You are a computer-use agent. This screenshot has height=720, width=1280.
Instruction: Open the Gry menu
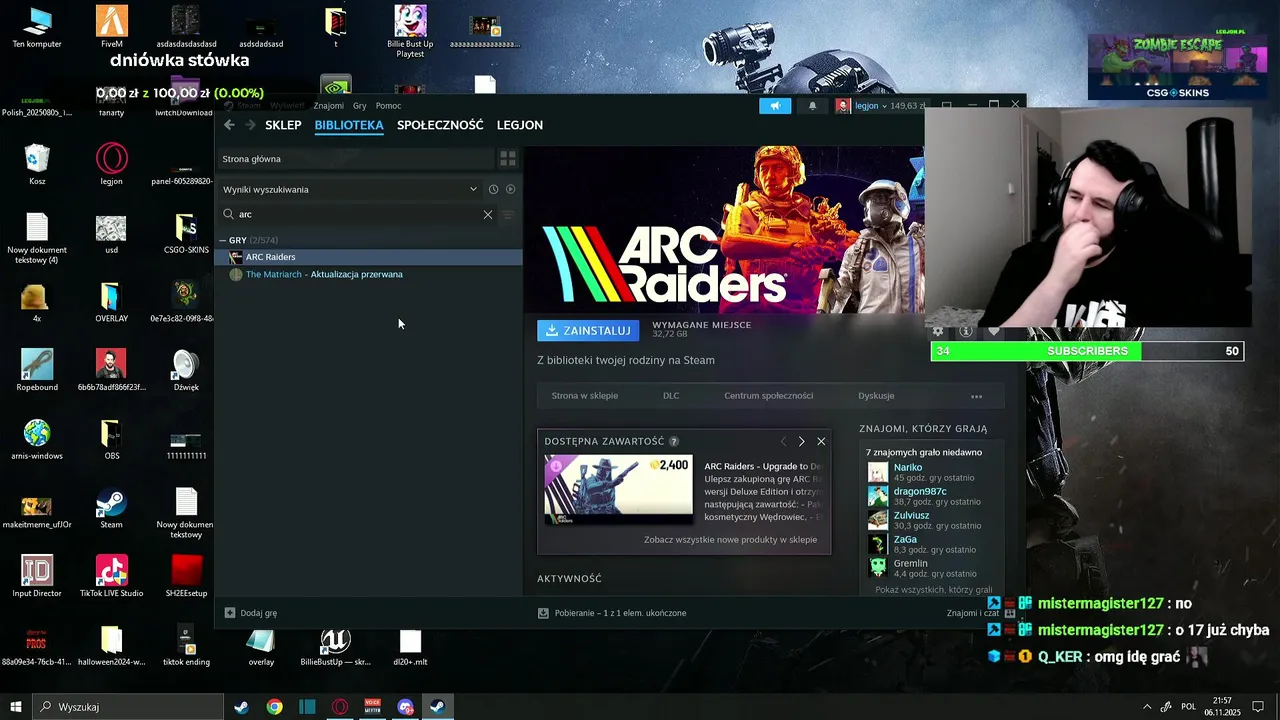pos(359,106)
